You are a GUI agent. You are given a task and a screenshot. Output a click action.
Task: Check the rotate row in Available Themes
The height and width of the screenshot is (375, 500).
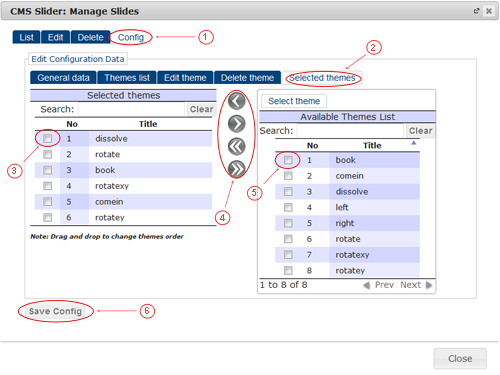pos(288,239)
